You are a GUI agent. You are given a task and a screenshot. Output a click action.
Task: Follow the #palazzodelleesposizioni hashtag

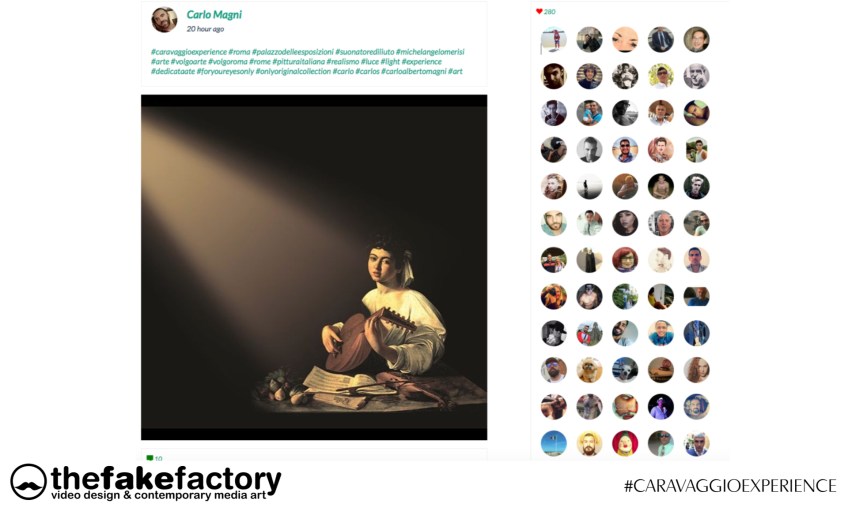click(x=293, y=52)
